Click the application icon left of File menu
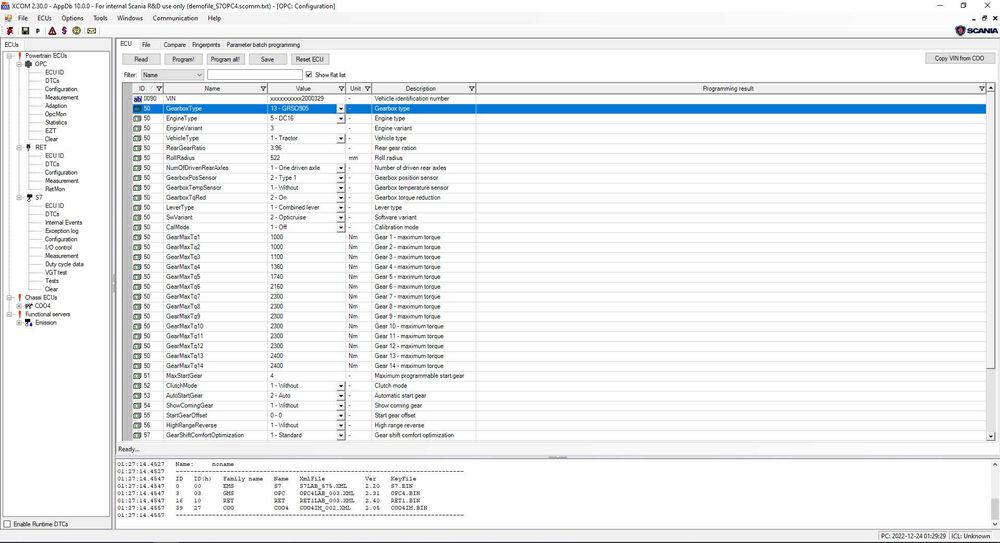 pos(8,19)
